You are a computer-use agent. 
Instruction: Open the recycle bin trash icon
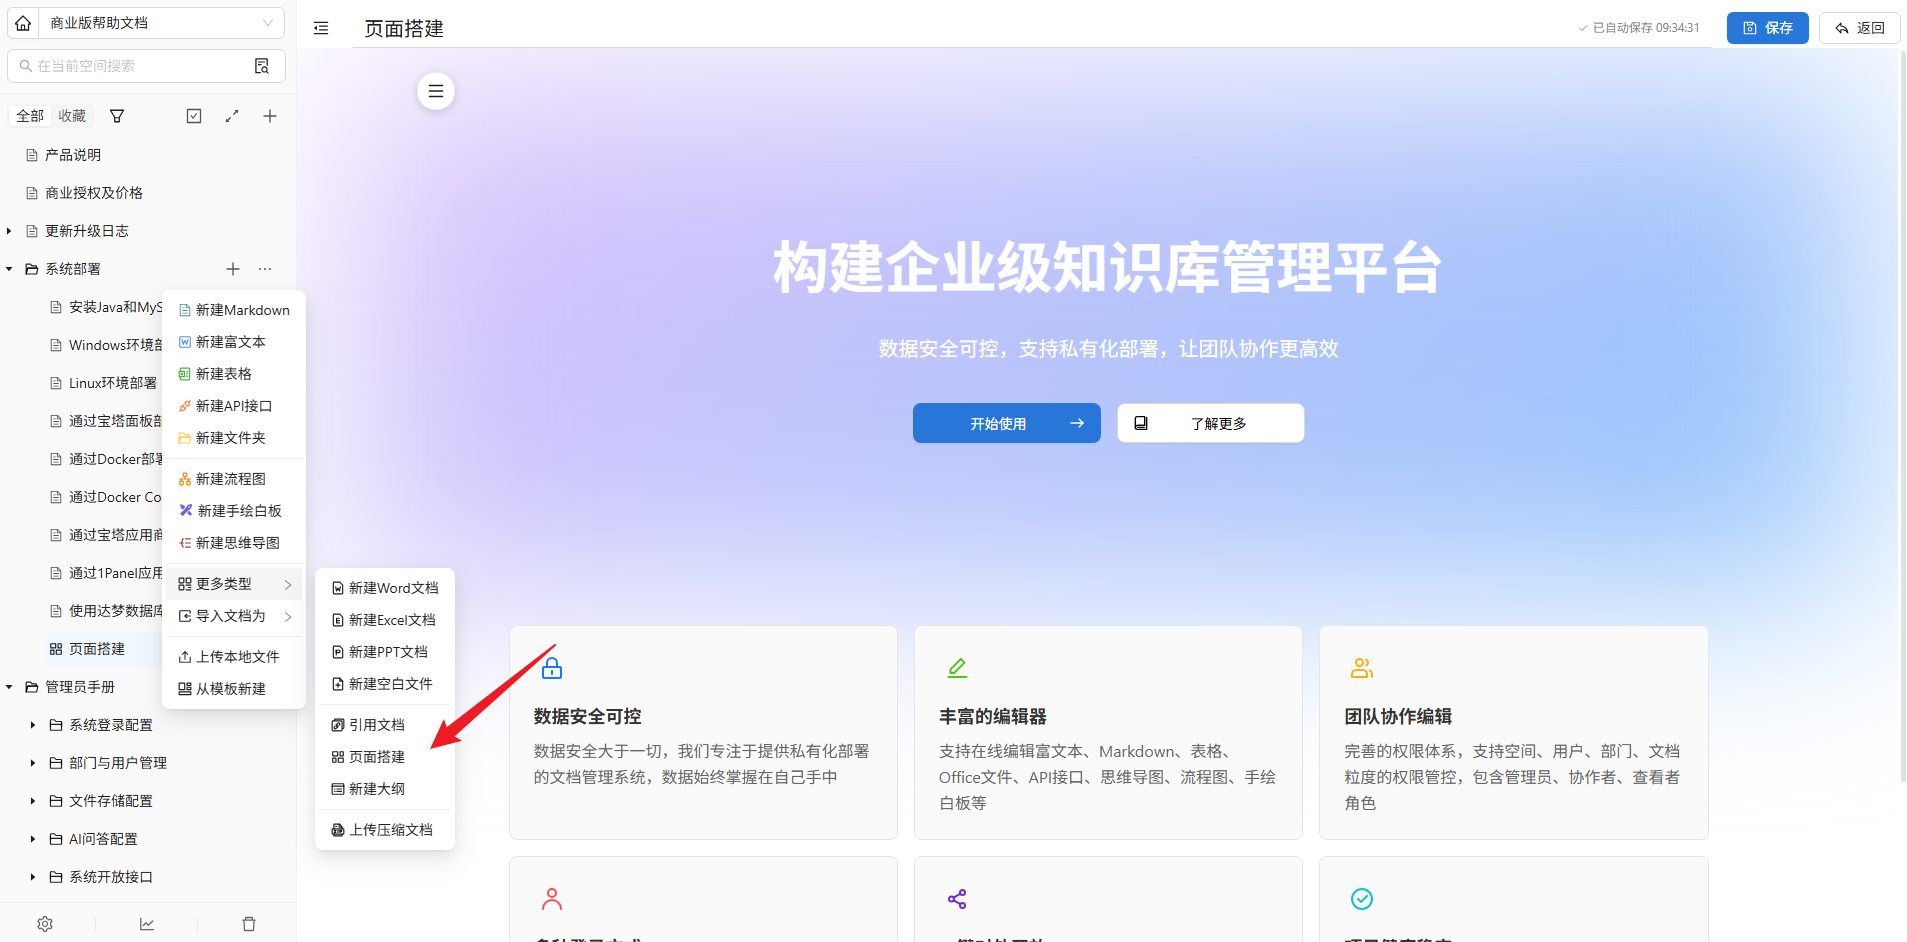pyautogui.click(x=249, y=924)
